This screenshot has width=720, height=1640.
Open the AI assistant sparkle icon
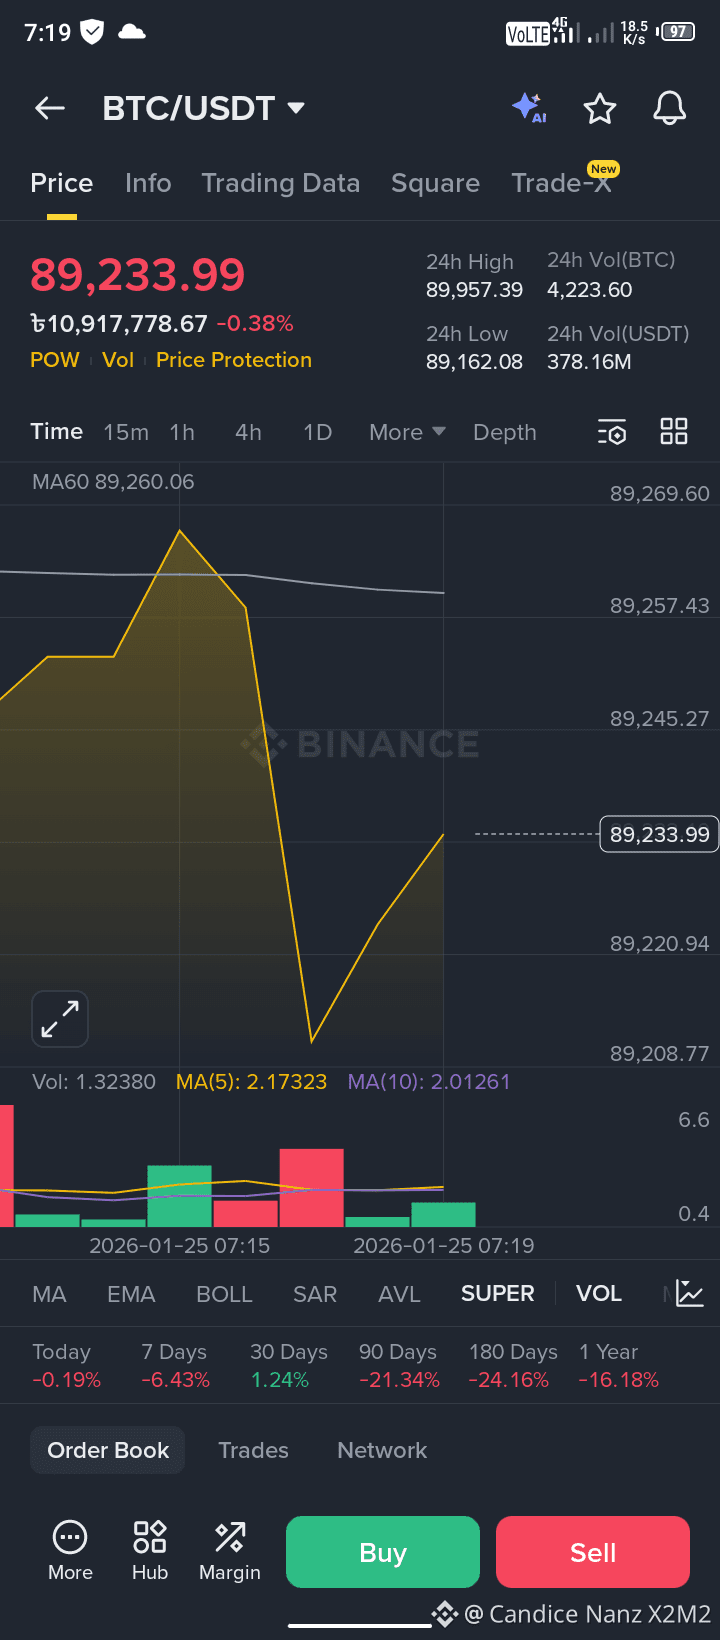point(529,107)
